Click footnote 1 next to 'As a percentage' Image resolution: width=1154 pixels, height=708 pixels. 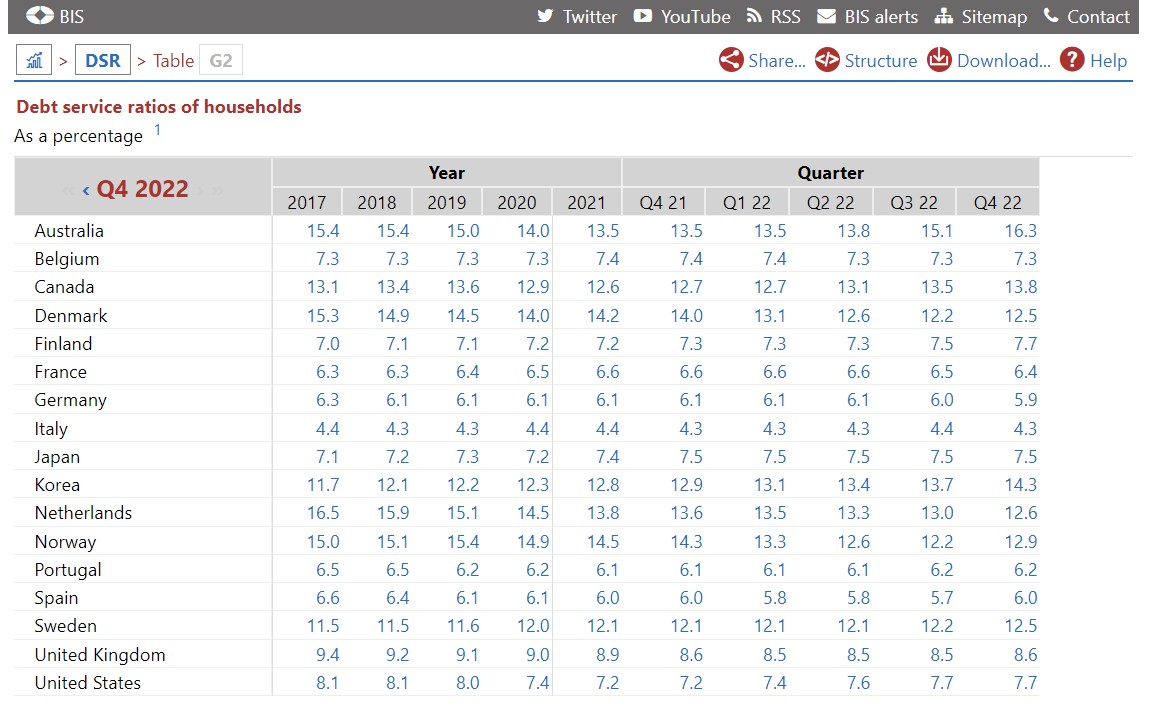157,130
